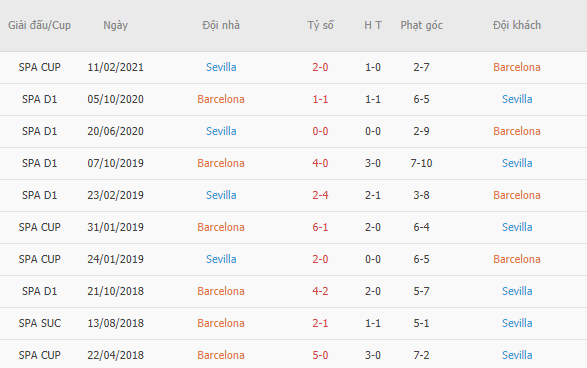Click the Ngày column header
This screenshot has width=587, height=368.
[x=115, y=25]
